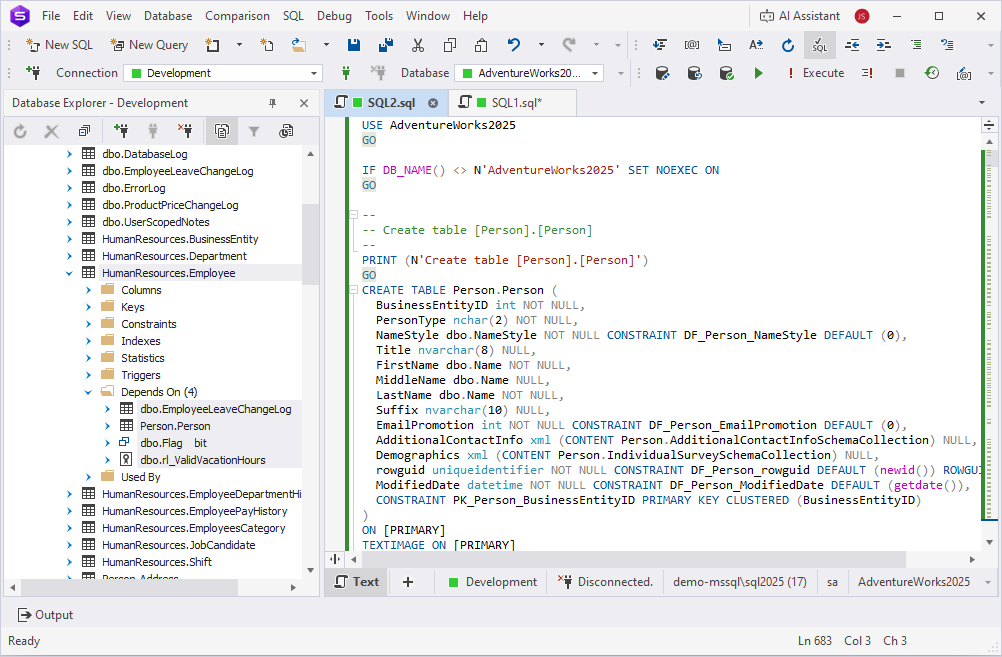
Task: Collapse the Create table comment region
Action: pos(353,215)
